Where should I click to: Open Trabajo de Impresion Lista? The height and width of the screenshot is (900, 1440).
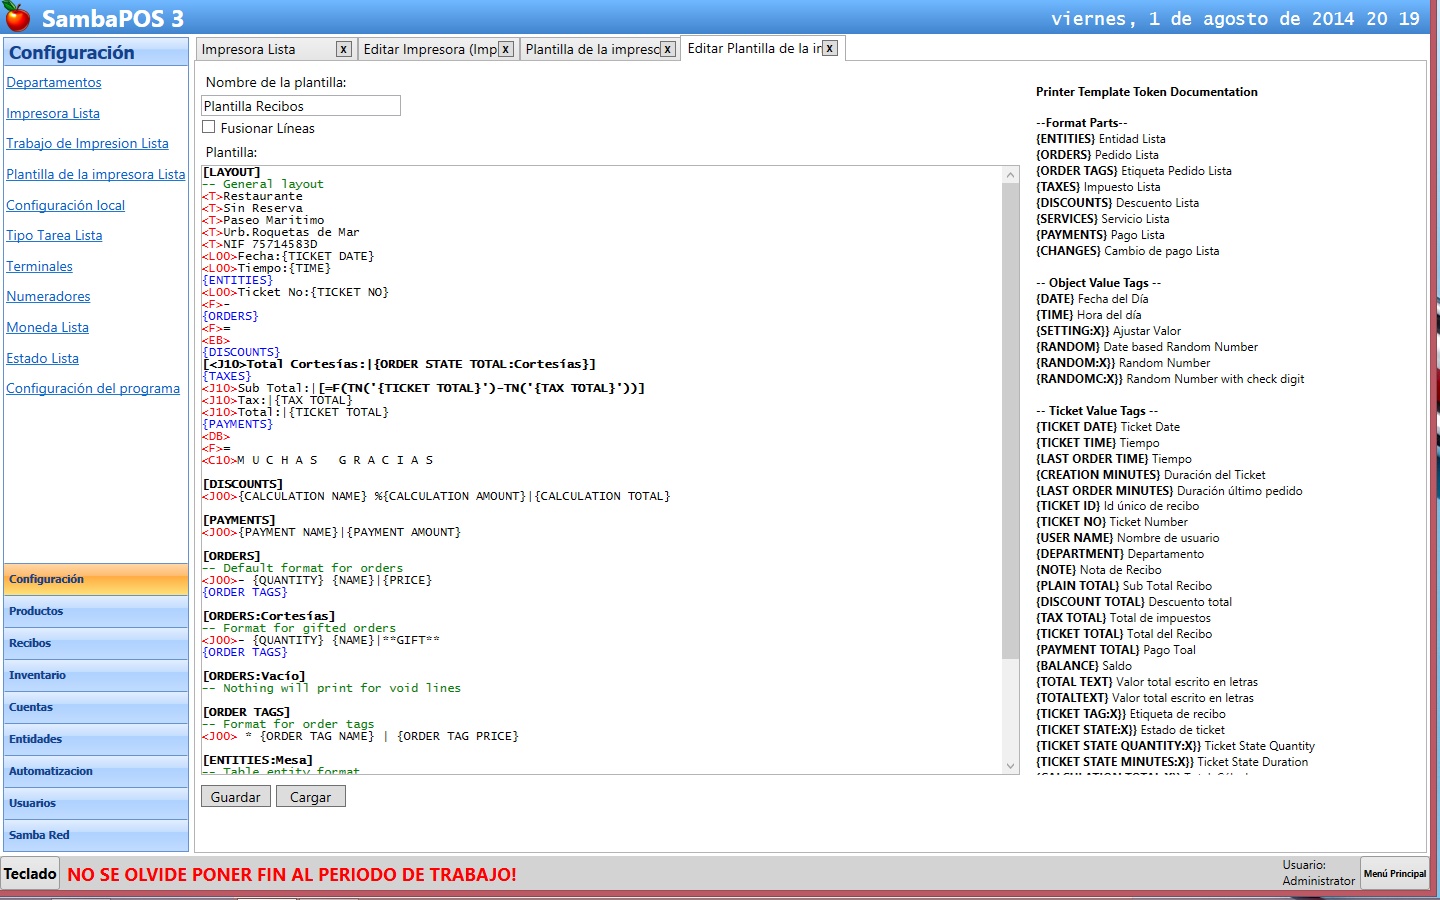(87, 143)
